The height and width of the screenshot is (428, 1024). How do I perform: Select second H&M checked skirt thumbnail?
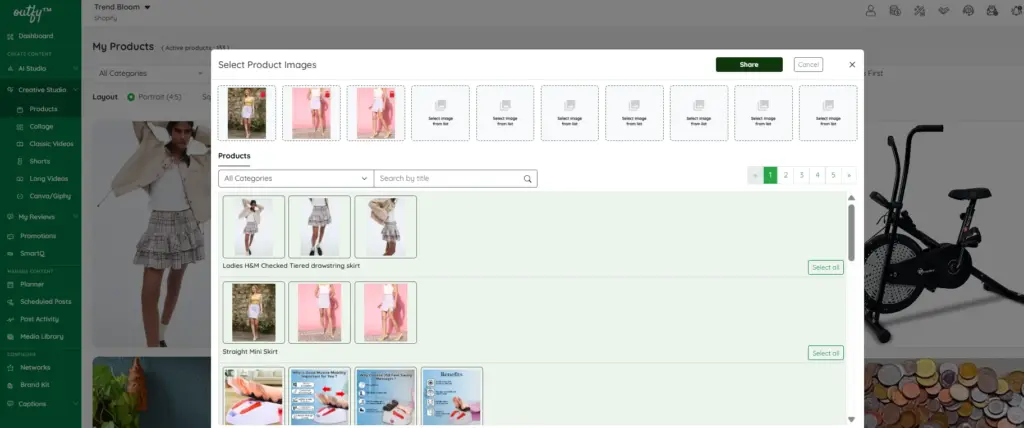[x=319, y=227]
